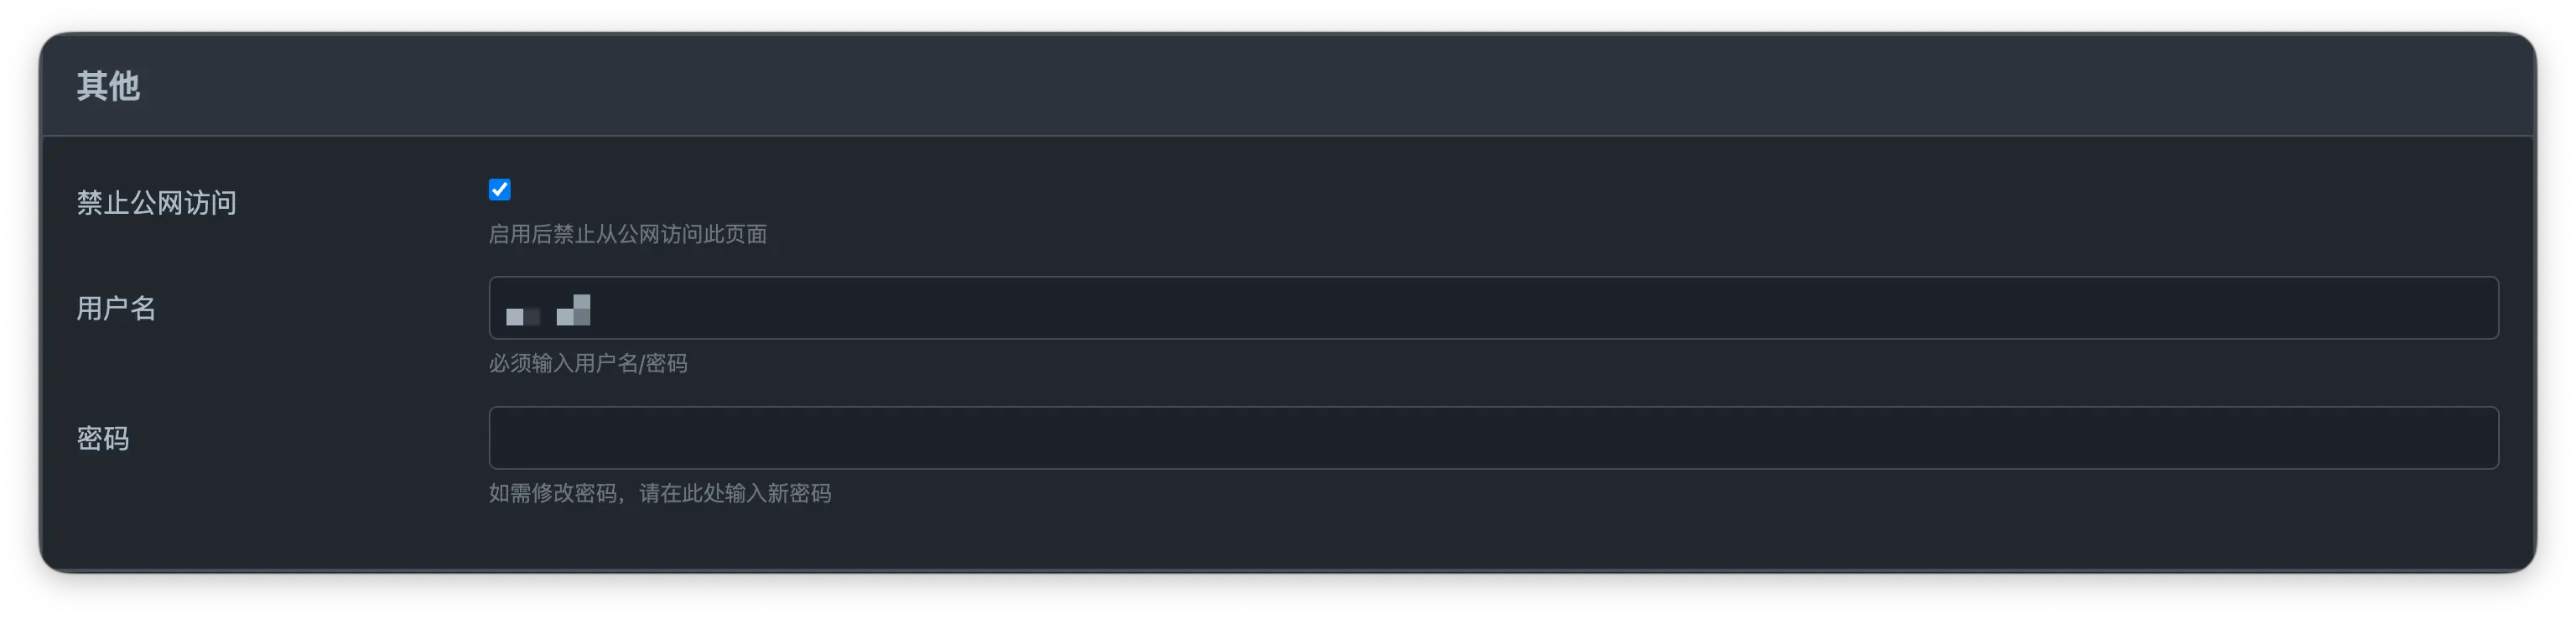Select the text box beside 密码
Viewport: 2576px width, 619px height.
[1493, 438]
